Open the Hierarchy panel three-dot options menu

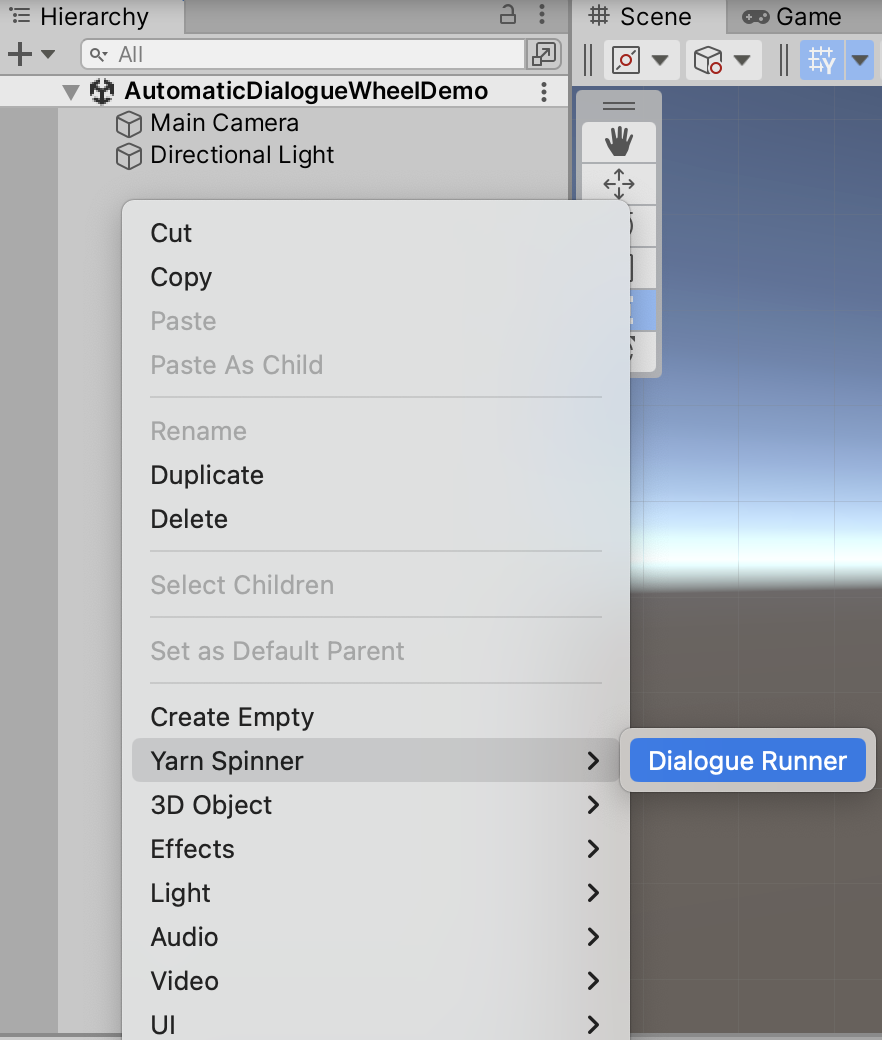click(542, 15)
